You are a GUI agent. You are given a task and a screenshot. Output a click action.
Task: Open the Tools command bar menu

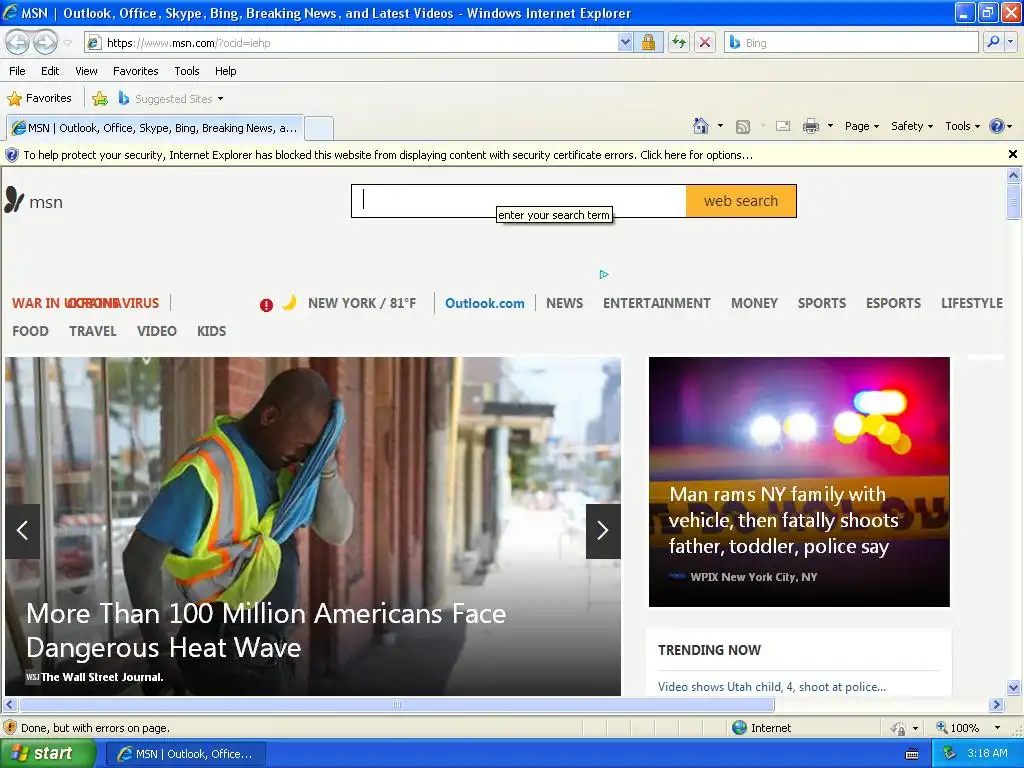[x=963, y=126]
